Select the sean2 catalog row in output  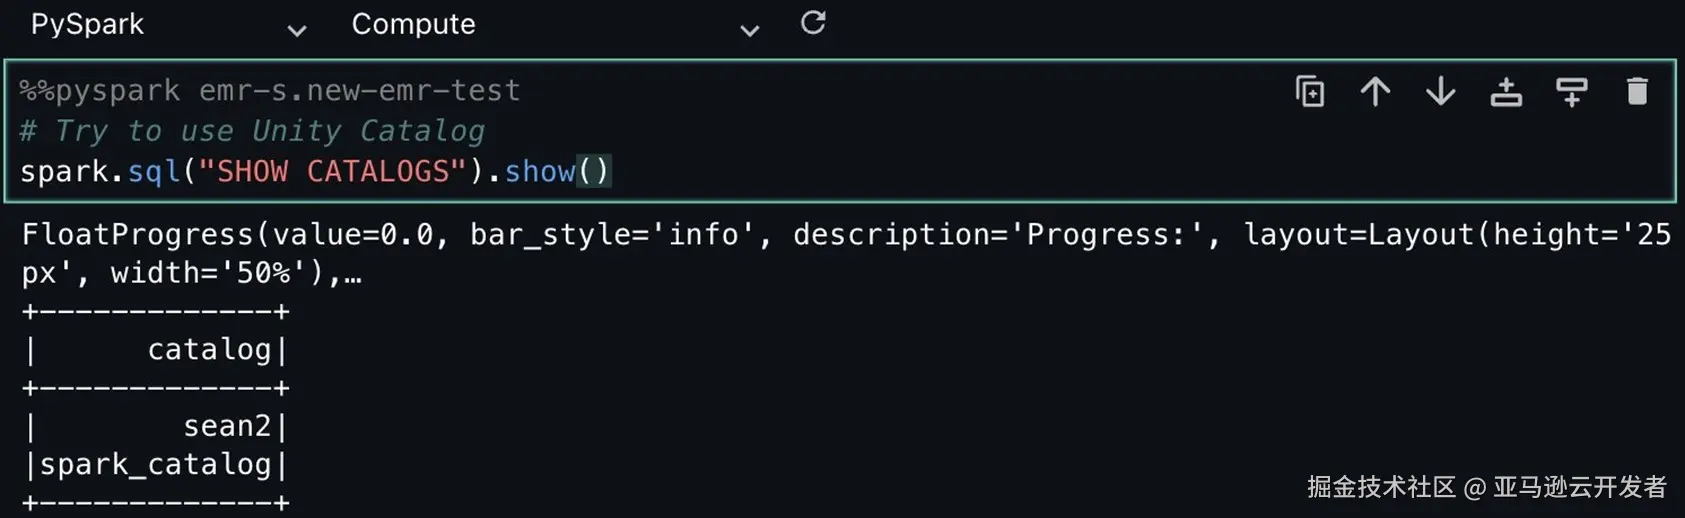(227, 426)
